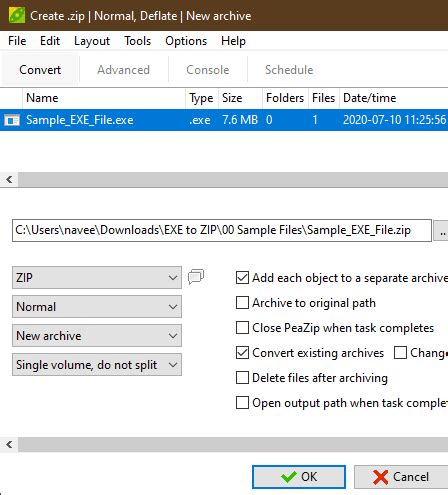Click the red X Cancel button
This screenshot has width=448, height=495.
click(x=401, y=477)
